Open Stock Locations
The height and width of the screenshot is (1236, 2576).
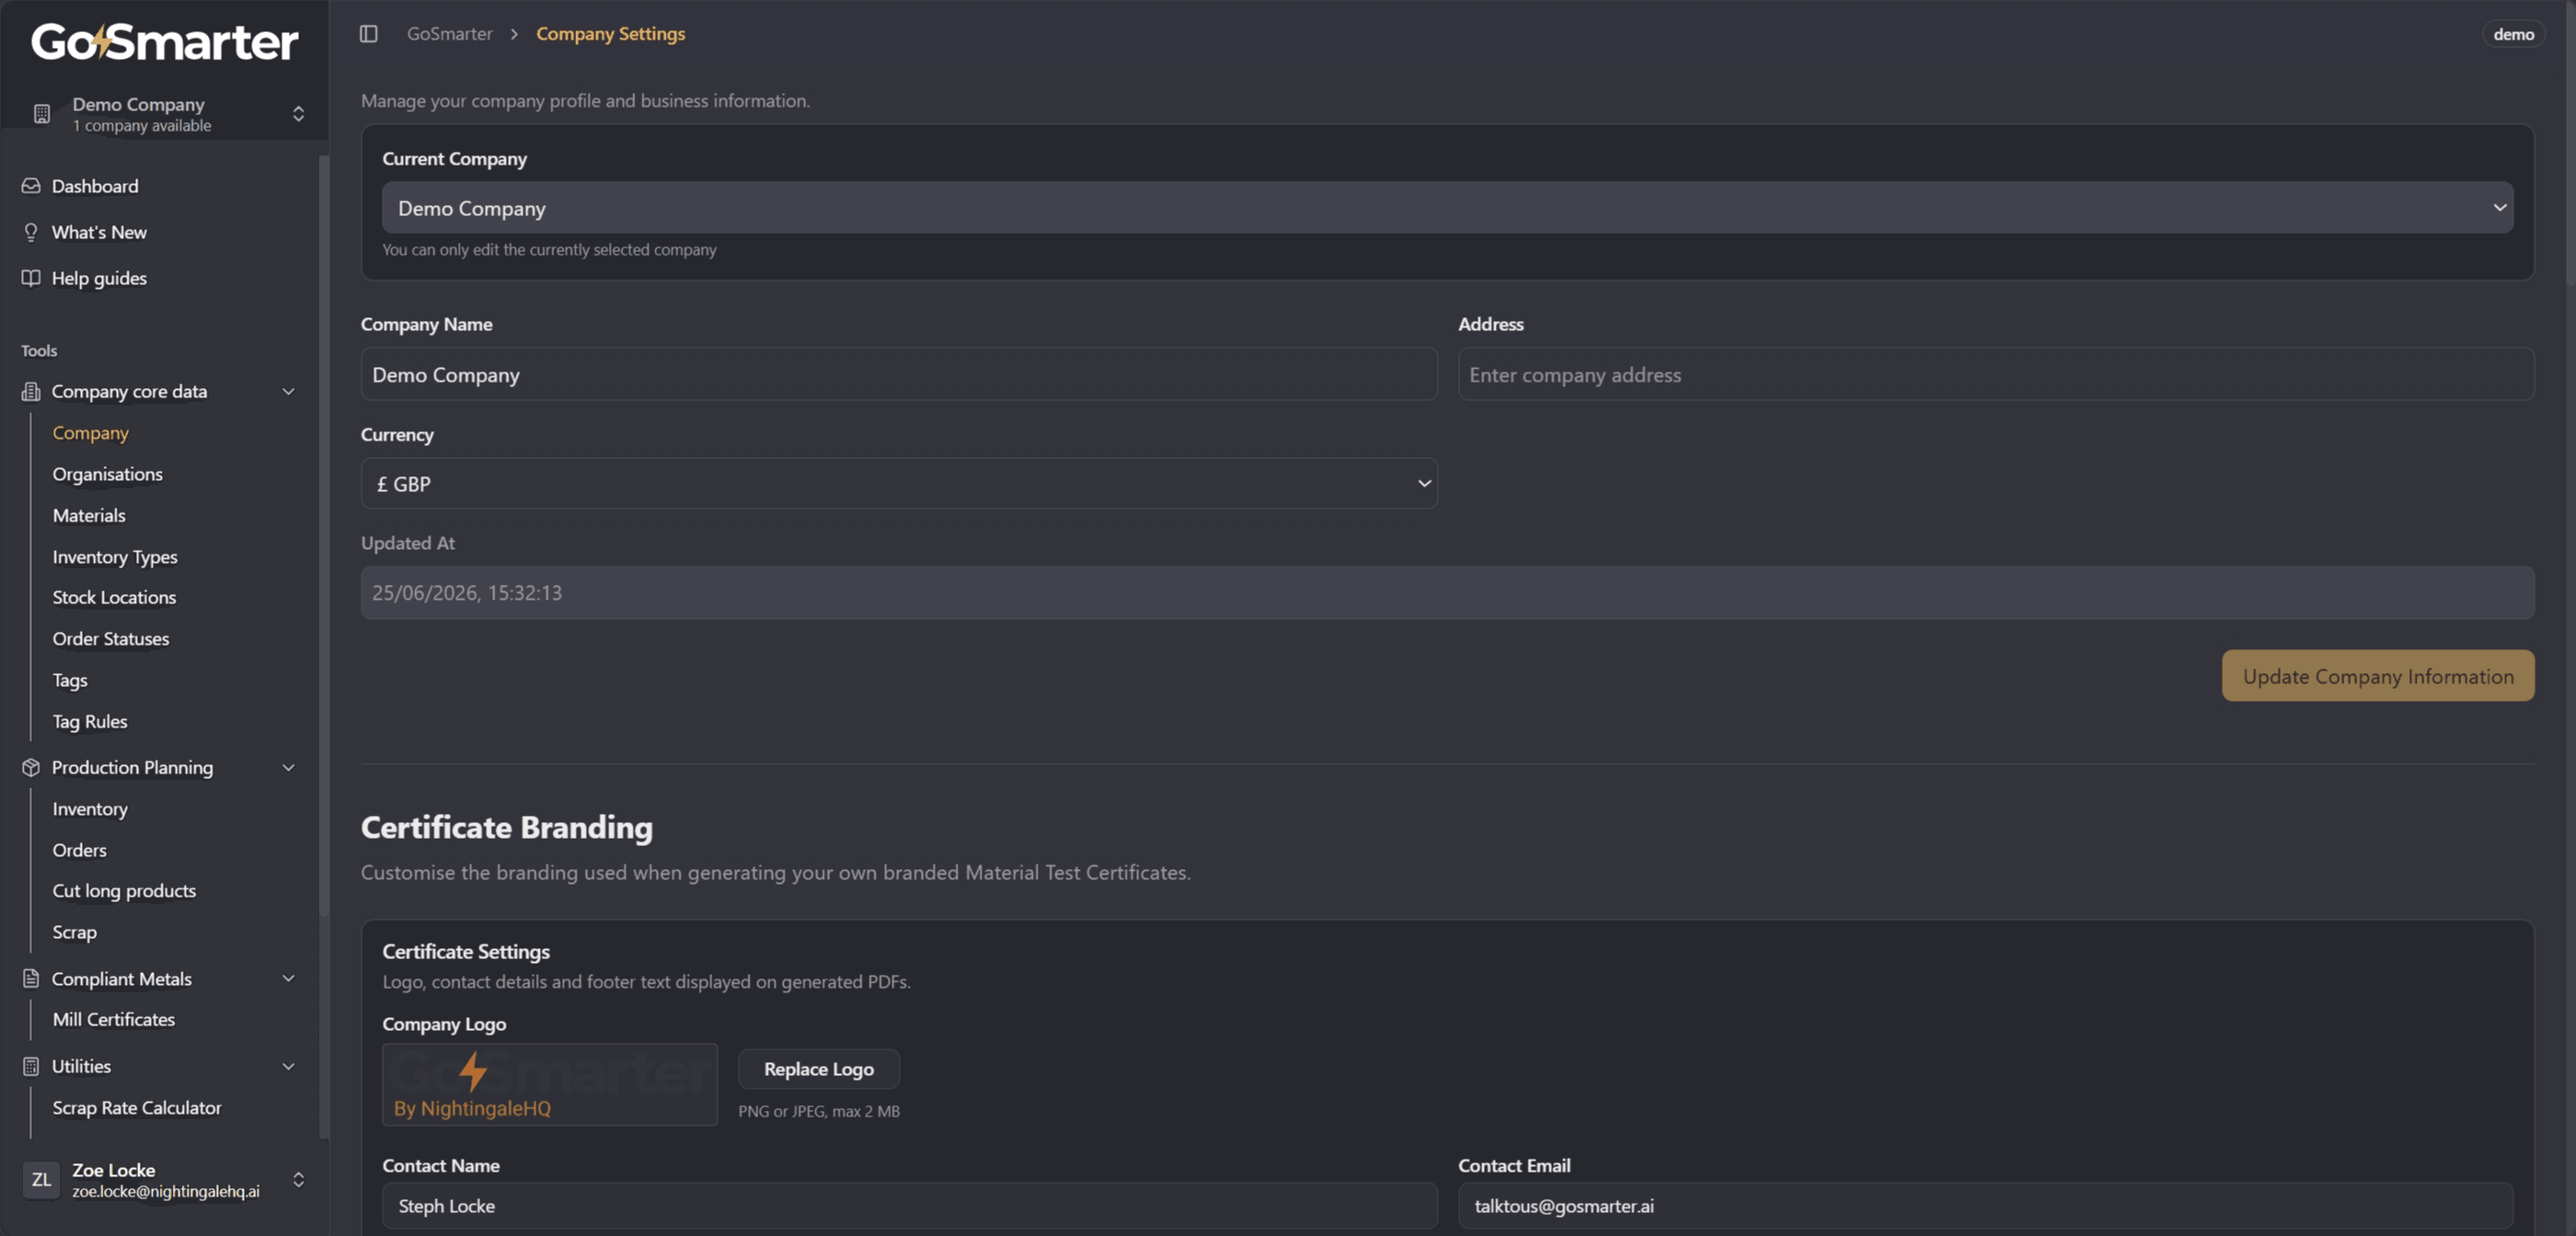114,597
